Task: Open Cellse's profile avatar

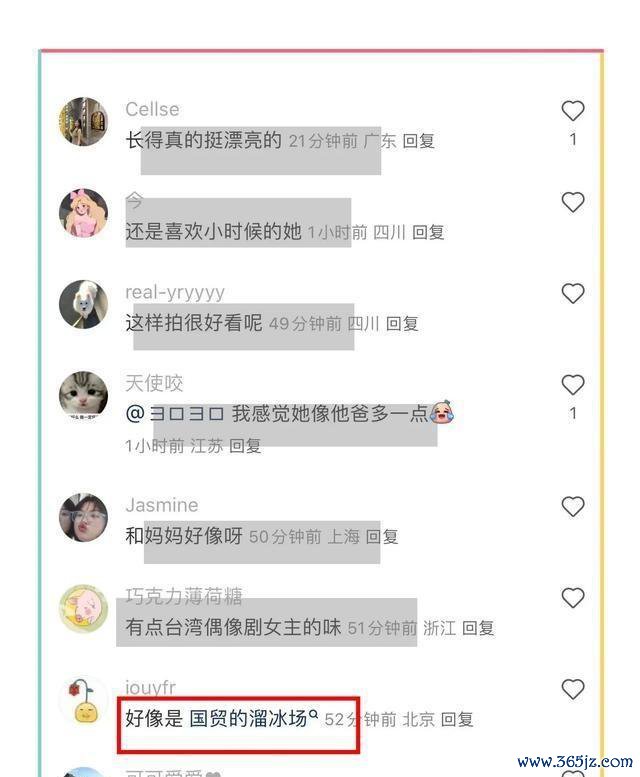Action: pyautogui.click(x=83, y=121)
